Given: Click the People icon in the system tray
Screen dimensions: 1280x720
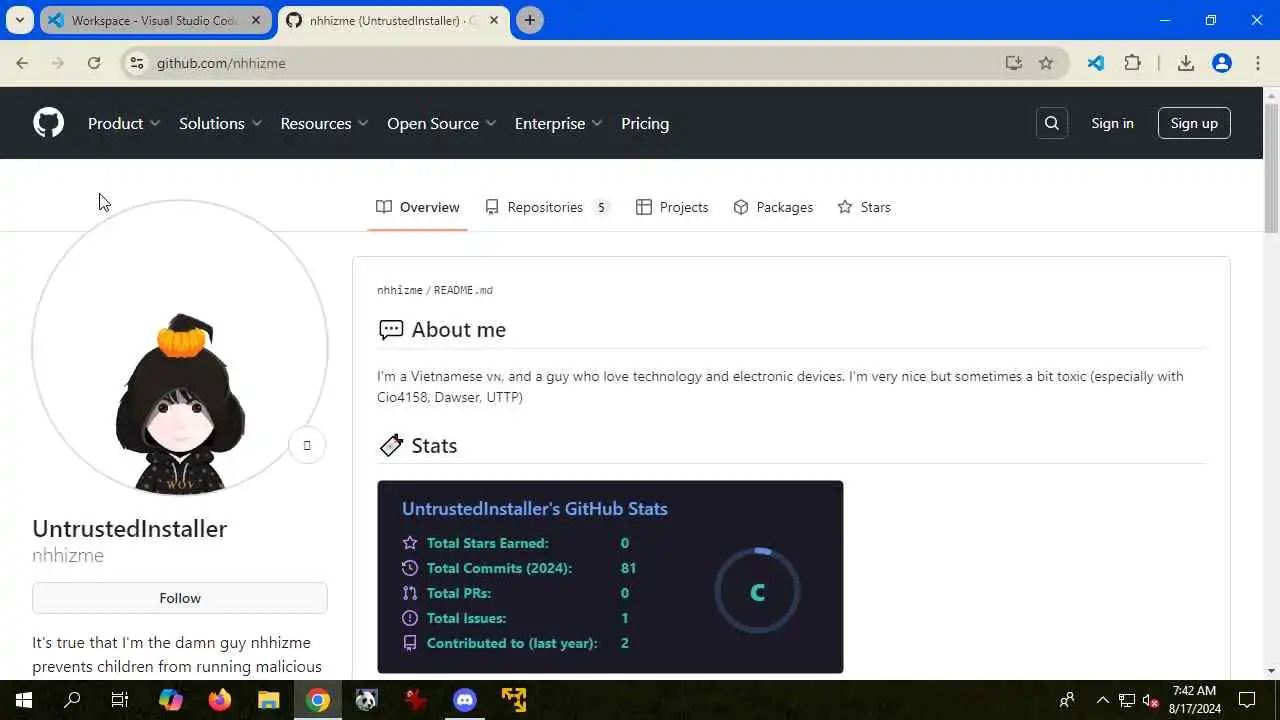Looking at the screenshot, I should (1067, 700).
